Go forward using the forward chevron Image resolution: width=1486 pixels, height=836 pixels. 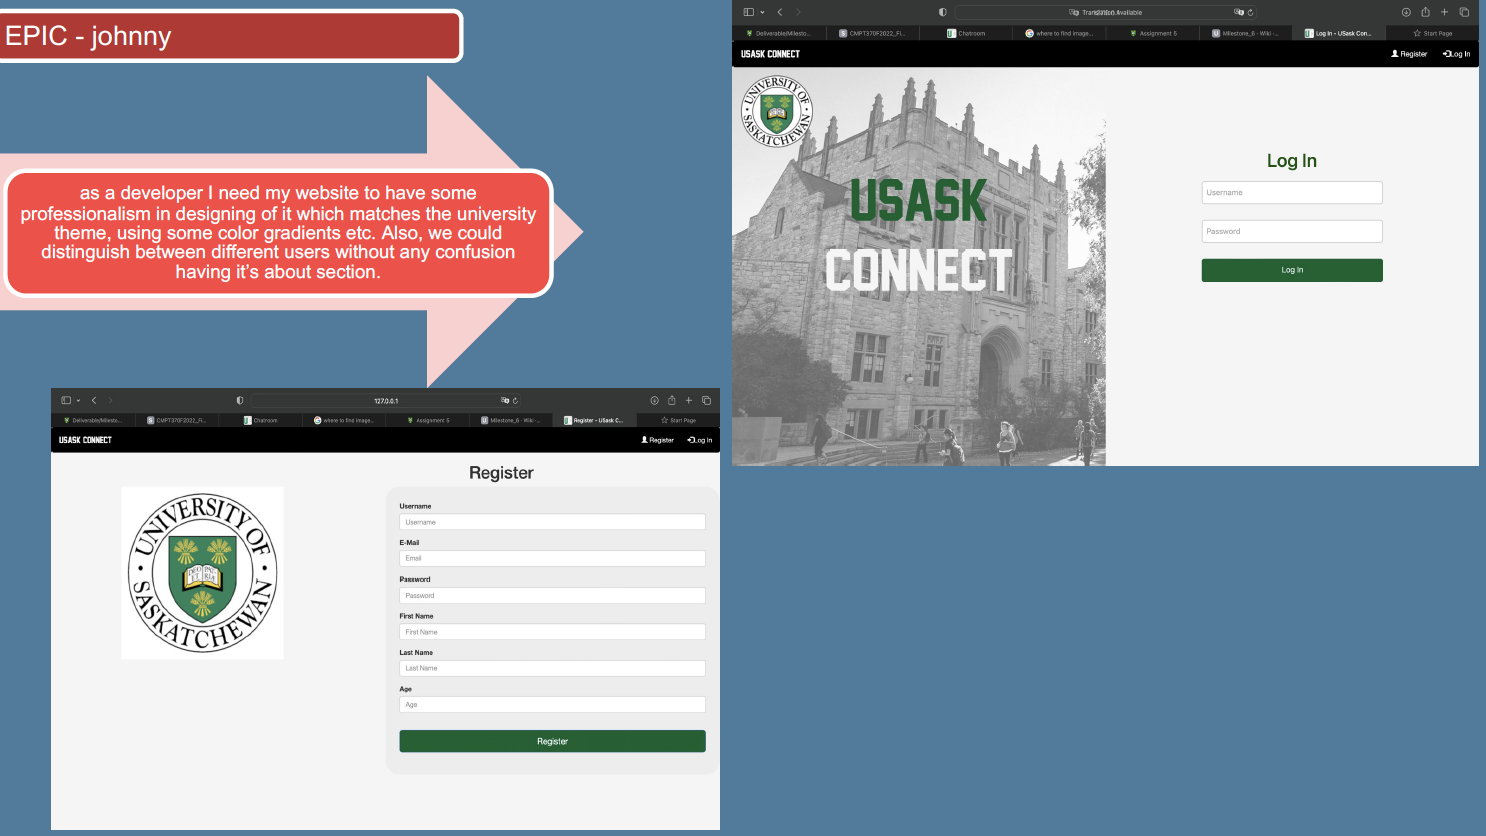797,11
